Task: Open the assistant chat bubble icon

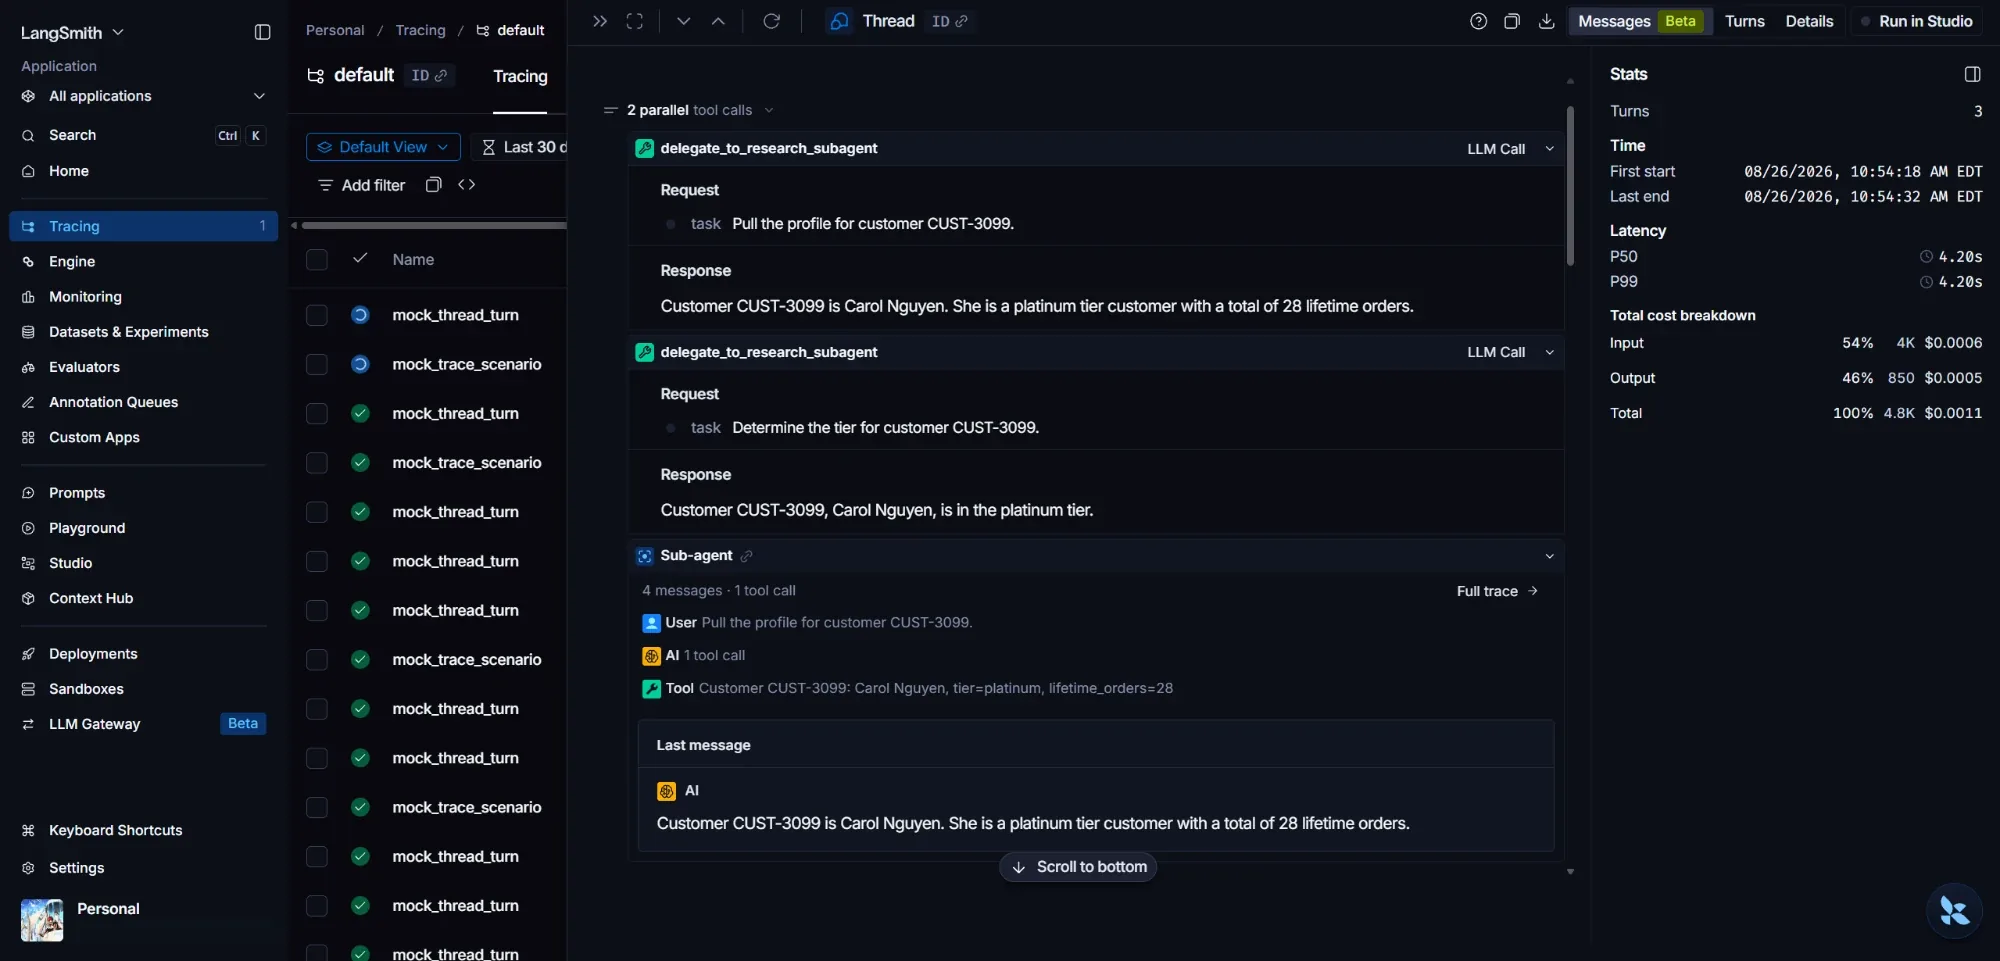Action: [x=1954, y=911]
